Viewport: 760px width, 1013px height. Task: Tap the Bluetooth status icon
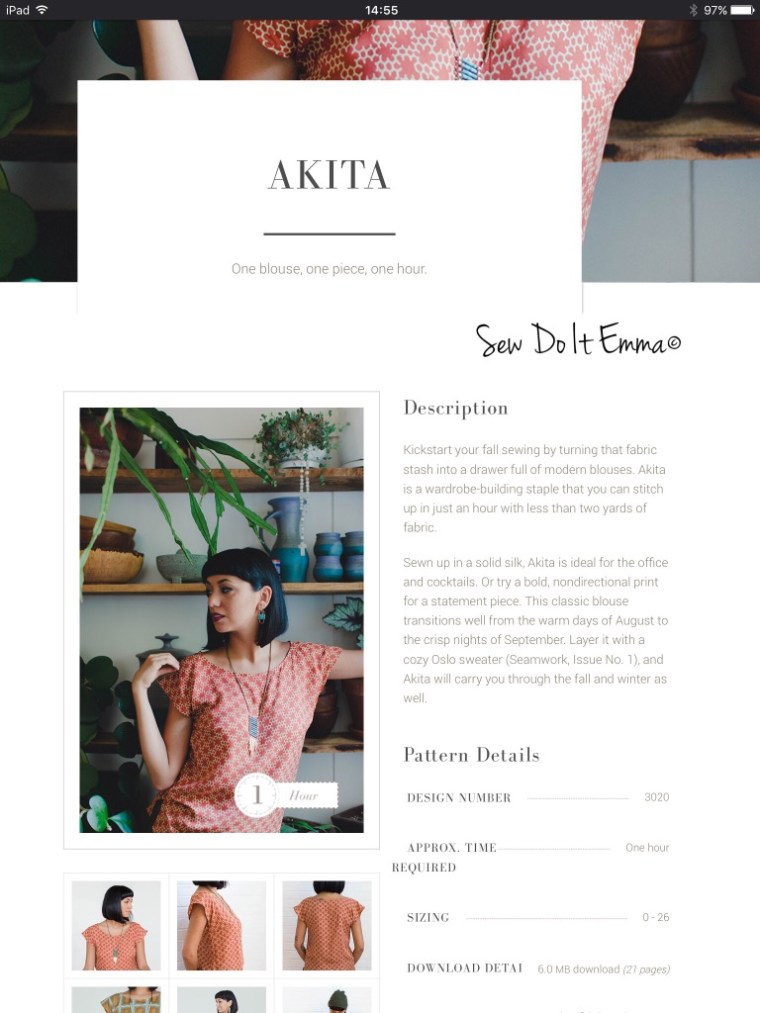coord(693,10)
